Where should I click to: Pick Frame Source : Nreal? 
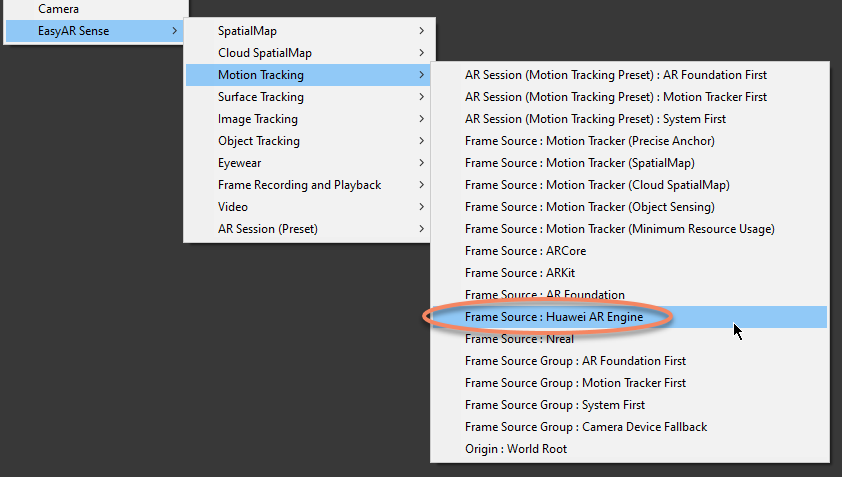click(x=629, y=339)
